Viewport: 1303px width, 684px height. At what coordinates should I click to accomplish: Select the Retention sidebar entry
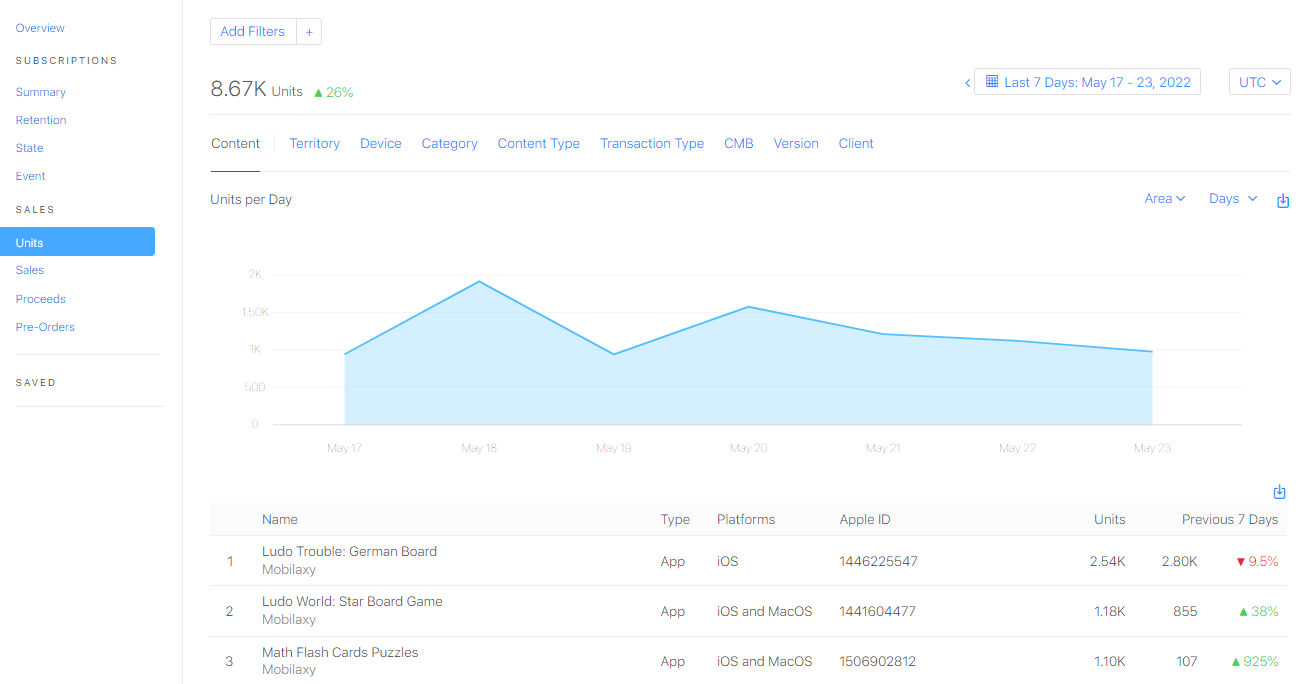tap(40, 119)
